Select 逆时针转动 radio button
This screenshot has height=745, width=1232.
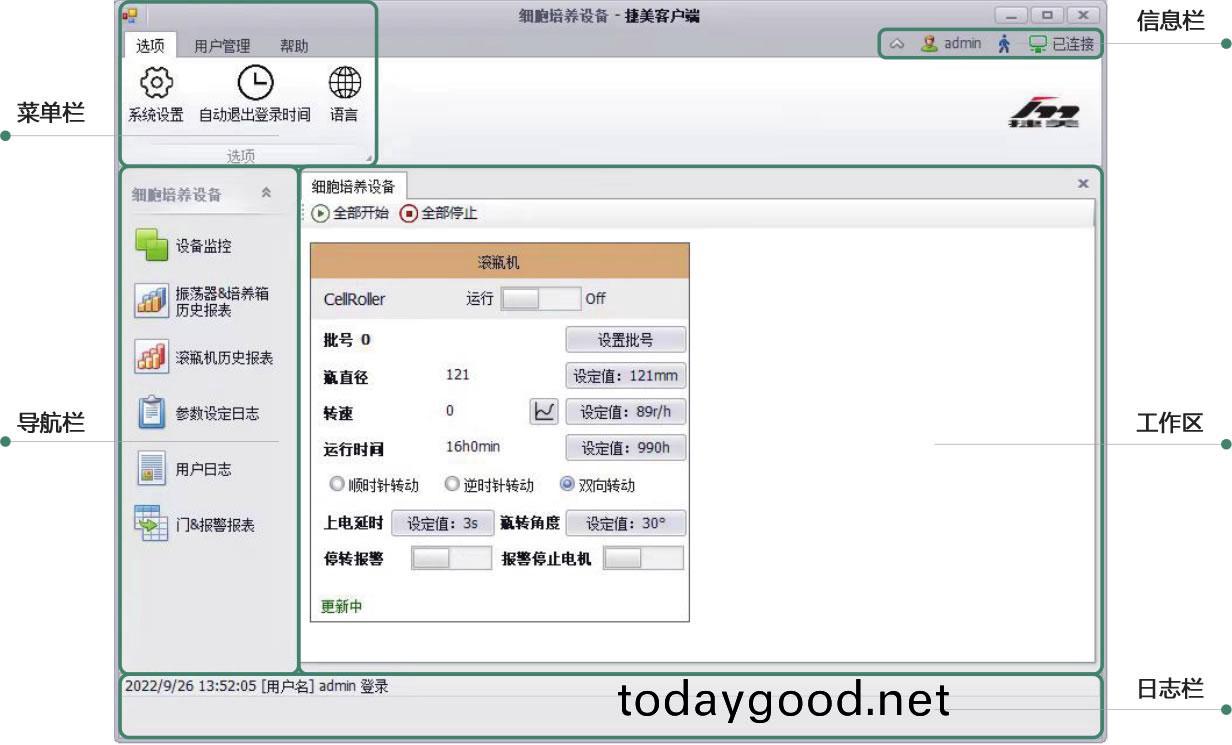click(x=452, y=485)
